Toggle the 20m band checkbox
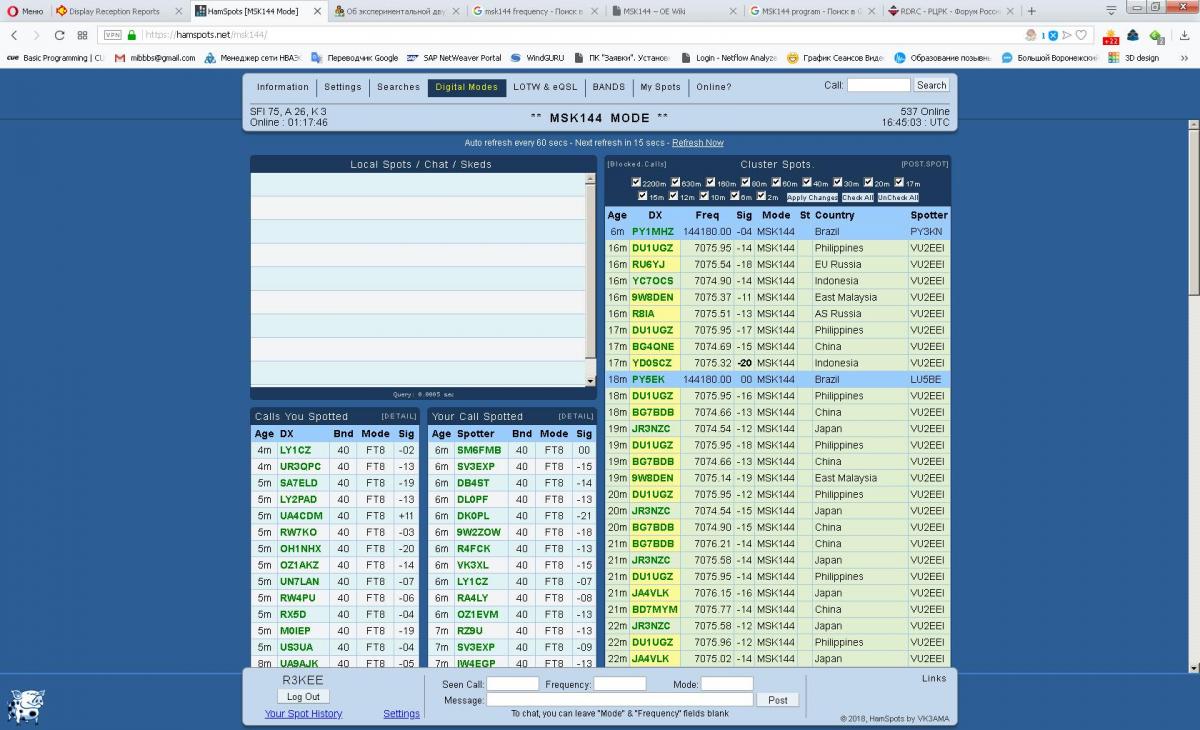The height and width of the screenshot is (730, 1200). pos(868,183)
